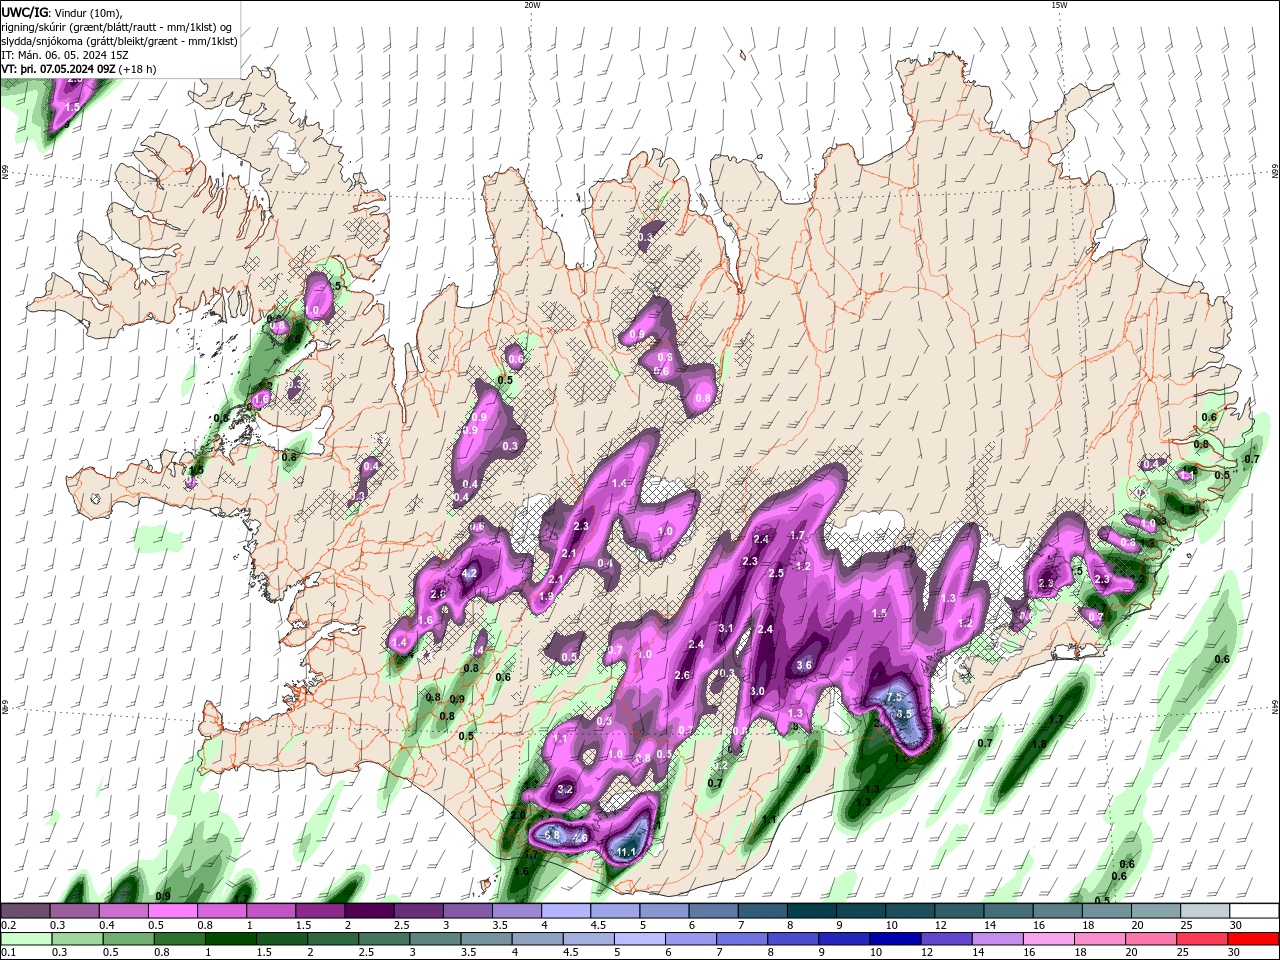Select the white 30 mm snow swatch
Viewport: 1280px width, 960px height.
(1253, 911)
